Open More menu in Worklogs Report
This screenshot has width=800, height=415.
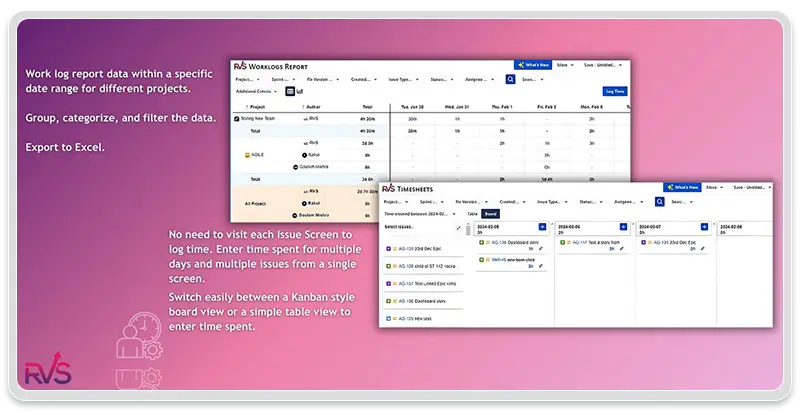tap(565, 65)
